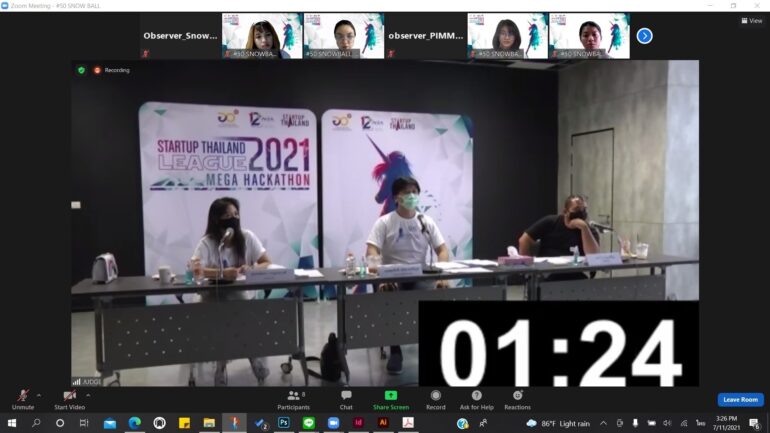Click the blue Leave Room button
This screenshot has width=770, height=433.
point(741,400)
